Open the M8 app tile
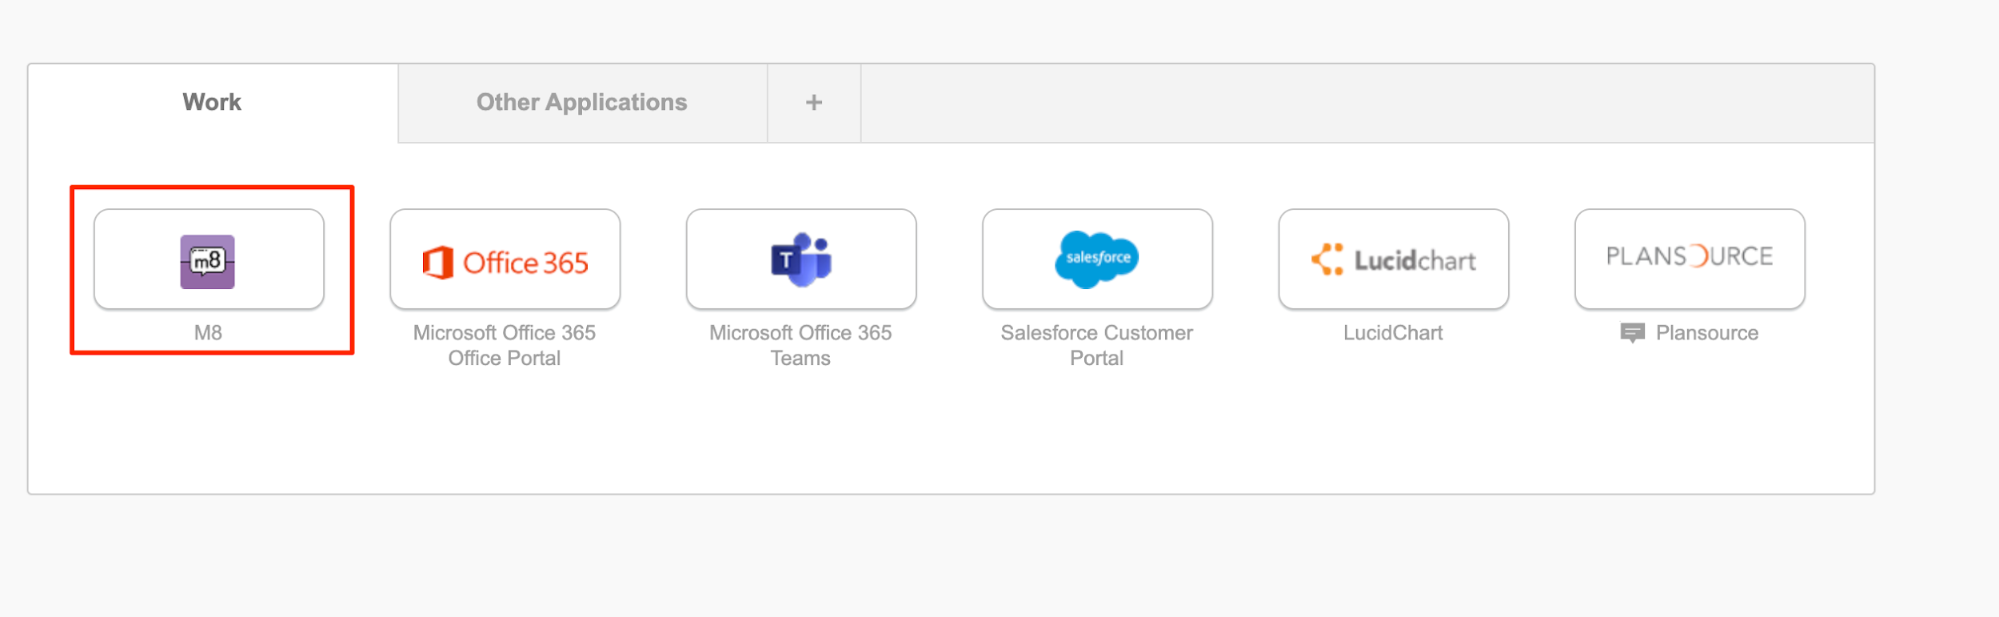Image resolution: width=1999 pixels, height=617 pixels. pos(209,259)
